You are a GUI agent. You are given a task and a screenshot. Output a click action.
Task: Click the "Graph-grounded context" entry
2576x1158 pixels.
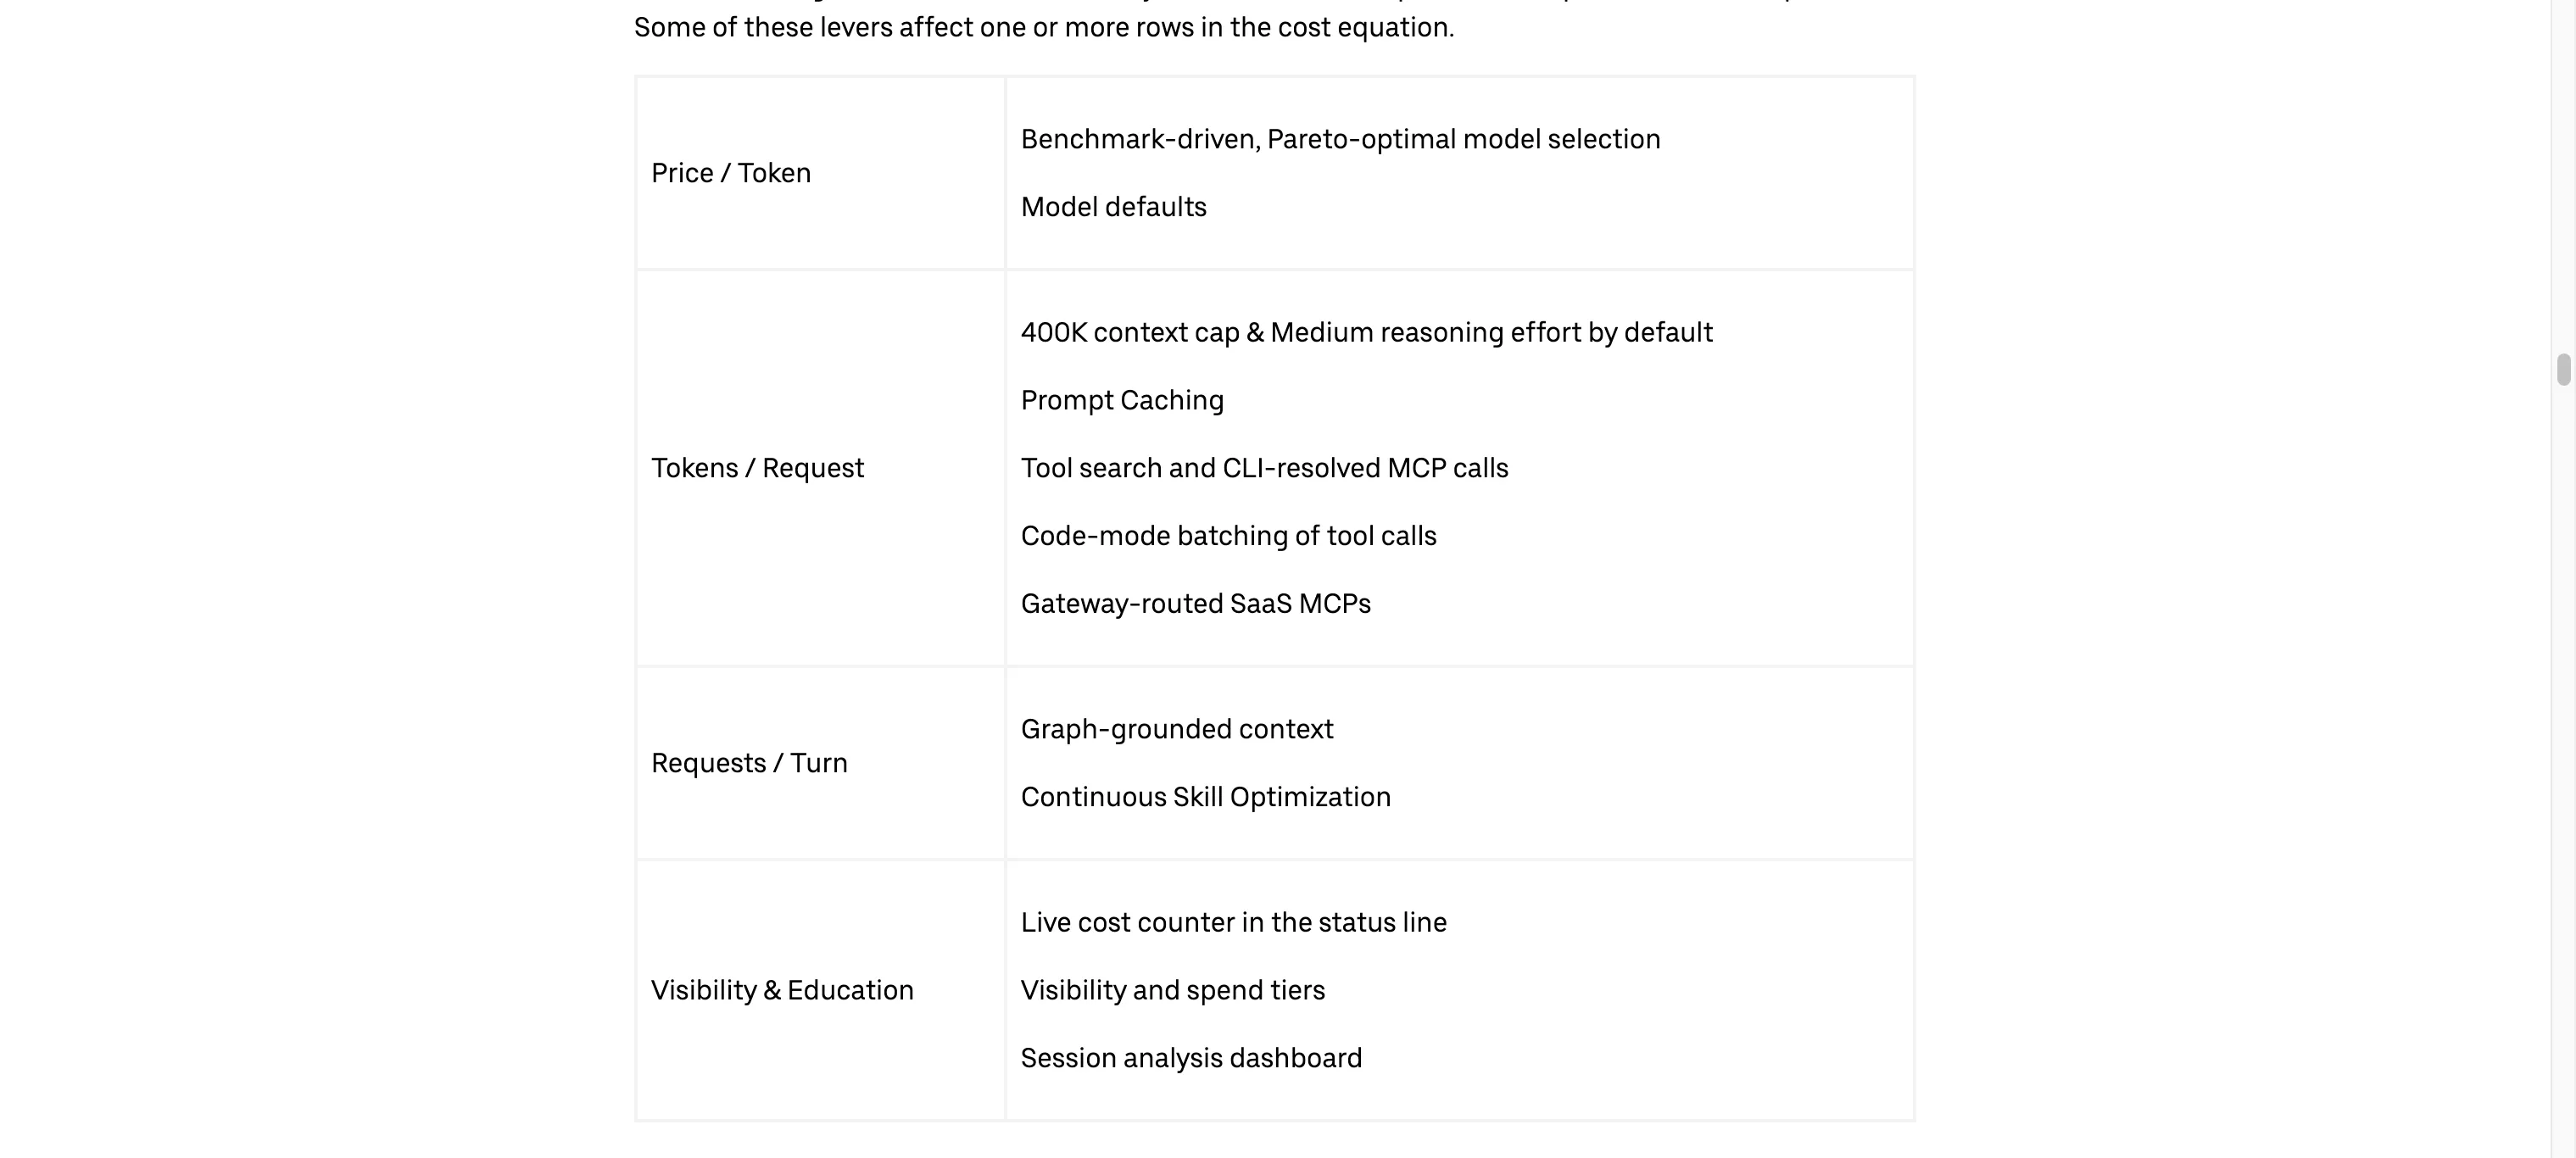pyautogui.click(x=1176, y=729)
